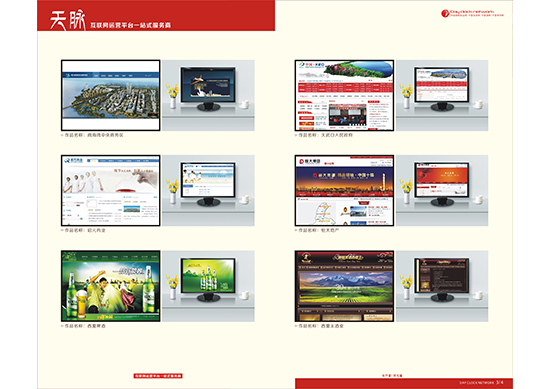Click the caption under the pharmaceutical screenshot
Image resolution: width=550 pixels, height=389 pixels.
(83, 230)
